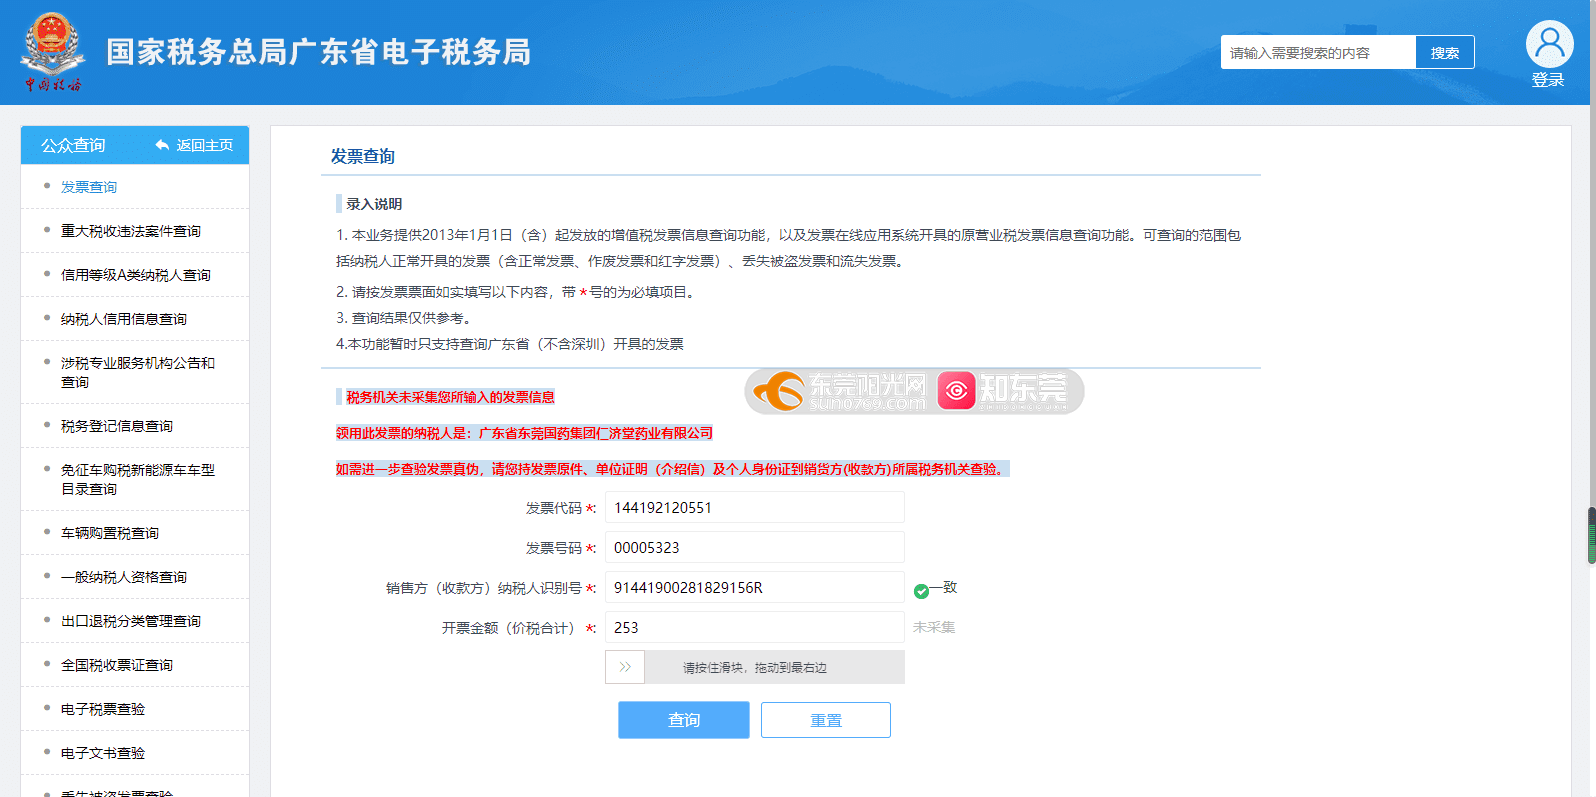The height and width of the screenshot is (797, 1596).
Task: Click the green check mark icon
Action: (x=921, y=591)
